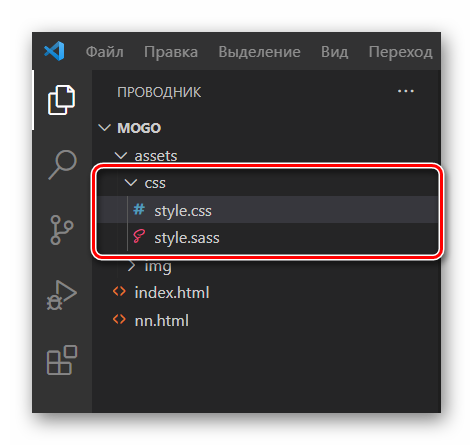Open the Search view magnifier icon
473x445 pixels.
click(63, 165)
